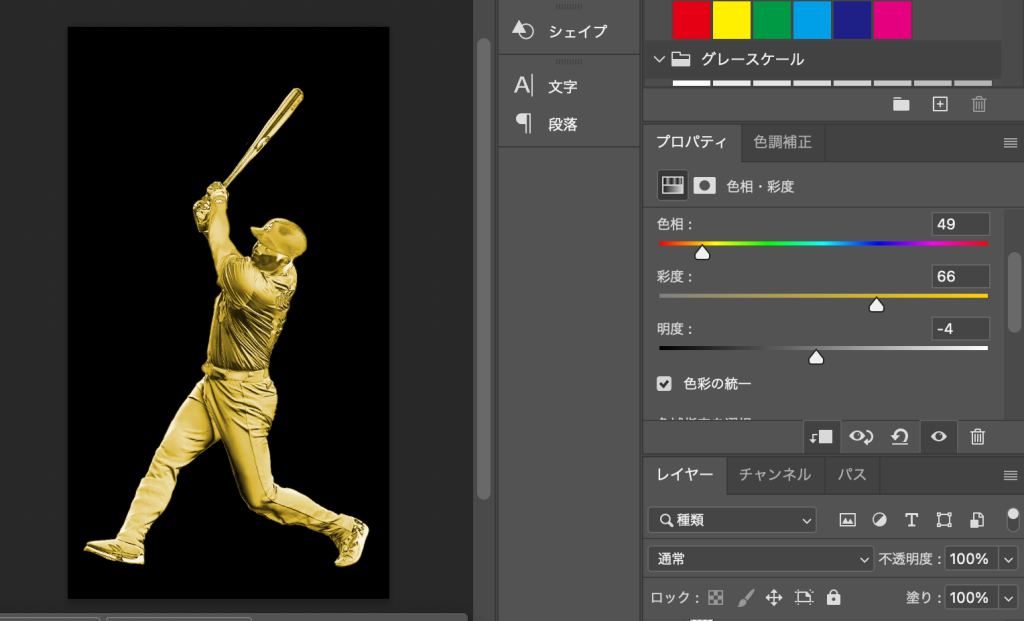Toggle adjustment layer visibility eye icon
This screenshot has height=621, width=1024.
[x=938, y=437]
